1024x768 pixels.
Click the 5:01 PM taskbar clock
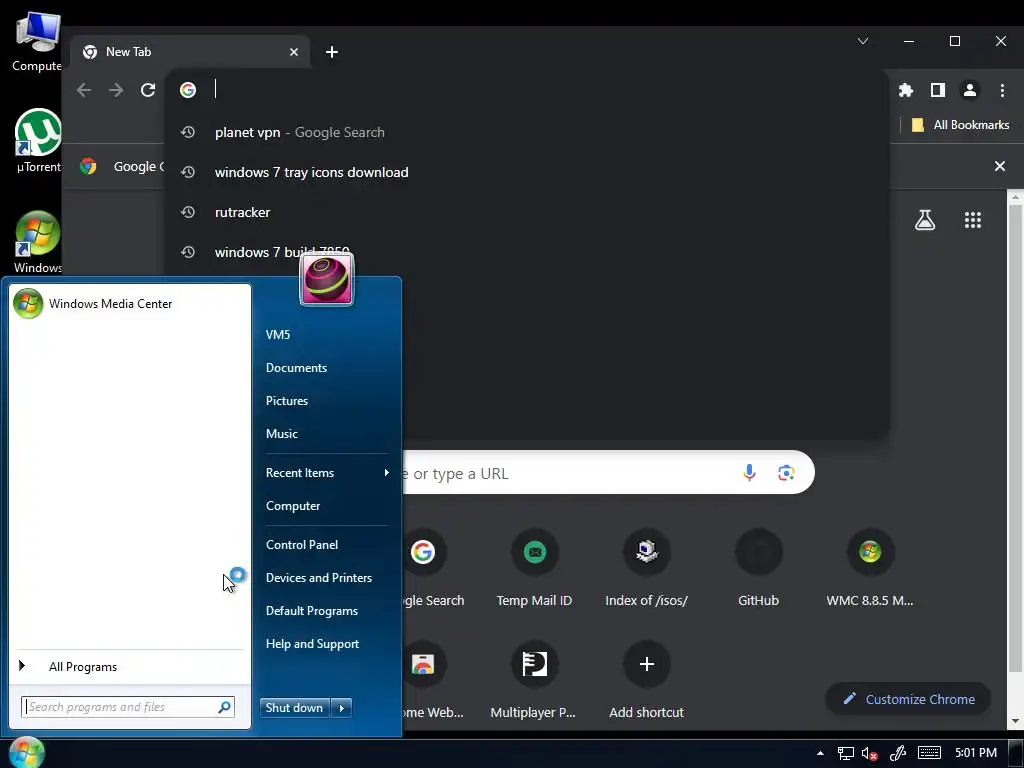click(x=976, y=753)
